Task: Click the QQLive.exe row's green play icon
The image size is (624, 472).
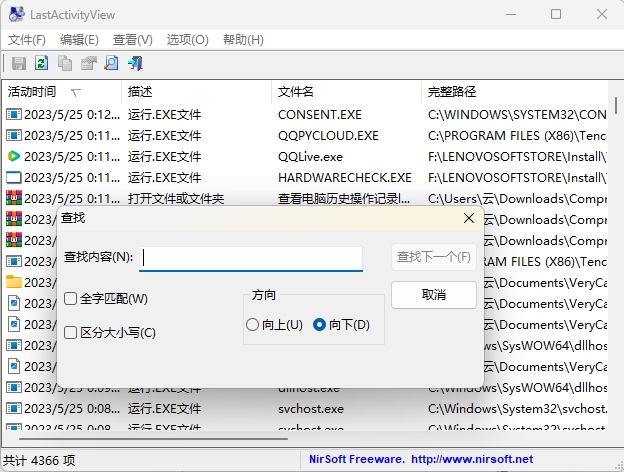Action: [x=14, y=156]
